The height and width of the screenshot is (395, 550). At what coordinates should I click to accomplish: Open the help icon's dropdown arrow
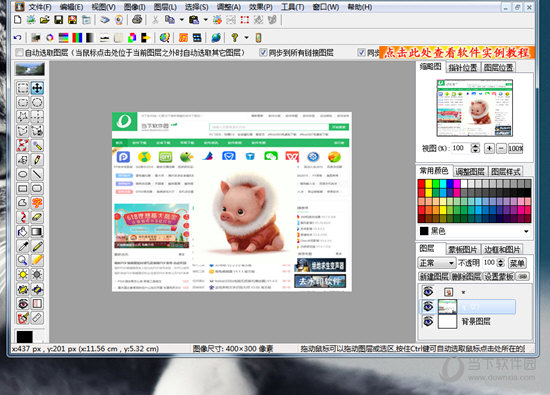[x=247, y=37]
